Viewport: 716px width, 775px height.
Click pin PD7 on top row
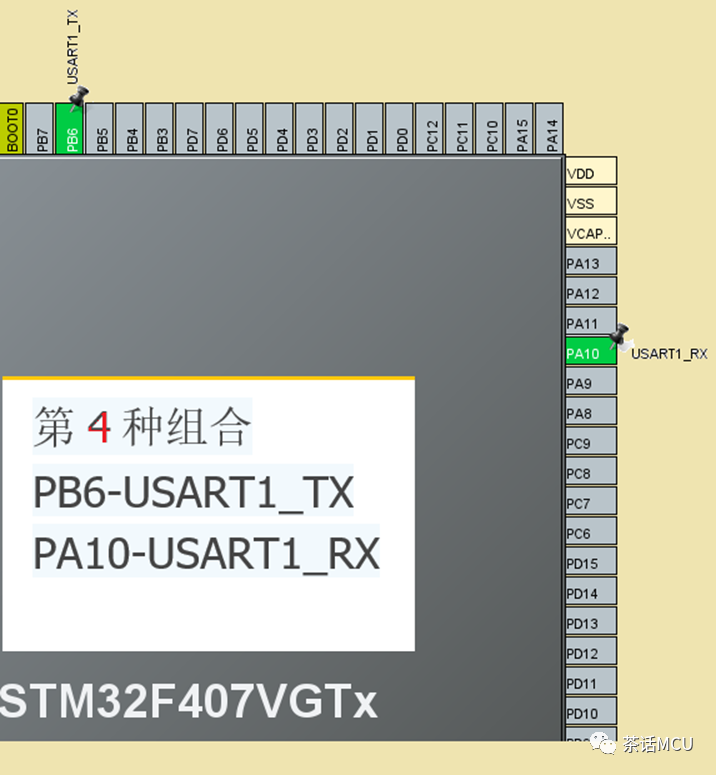[189, 129]
